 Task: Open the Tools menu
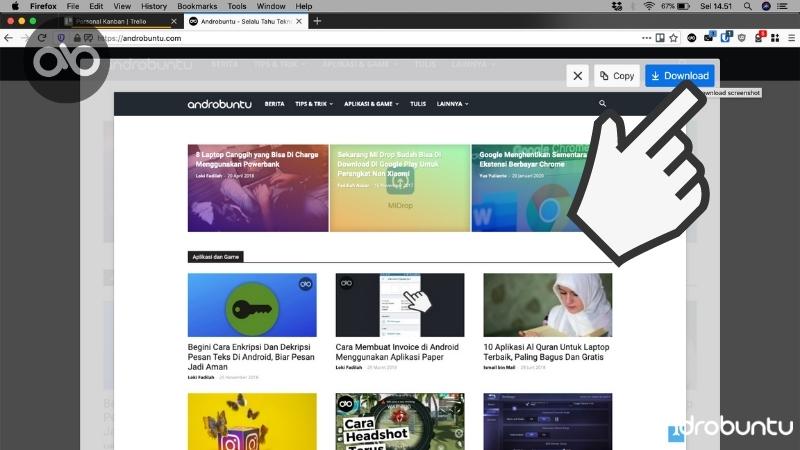coord(237,6)
